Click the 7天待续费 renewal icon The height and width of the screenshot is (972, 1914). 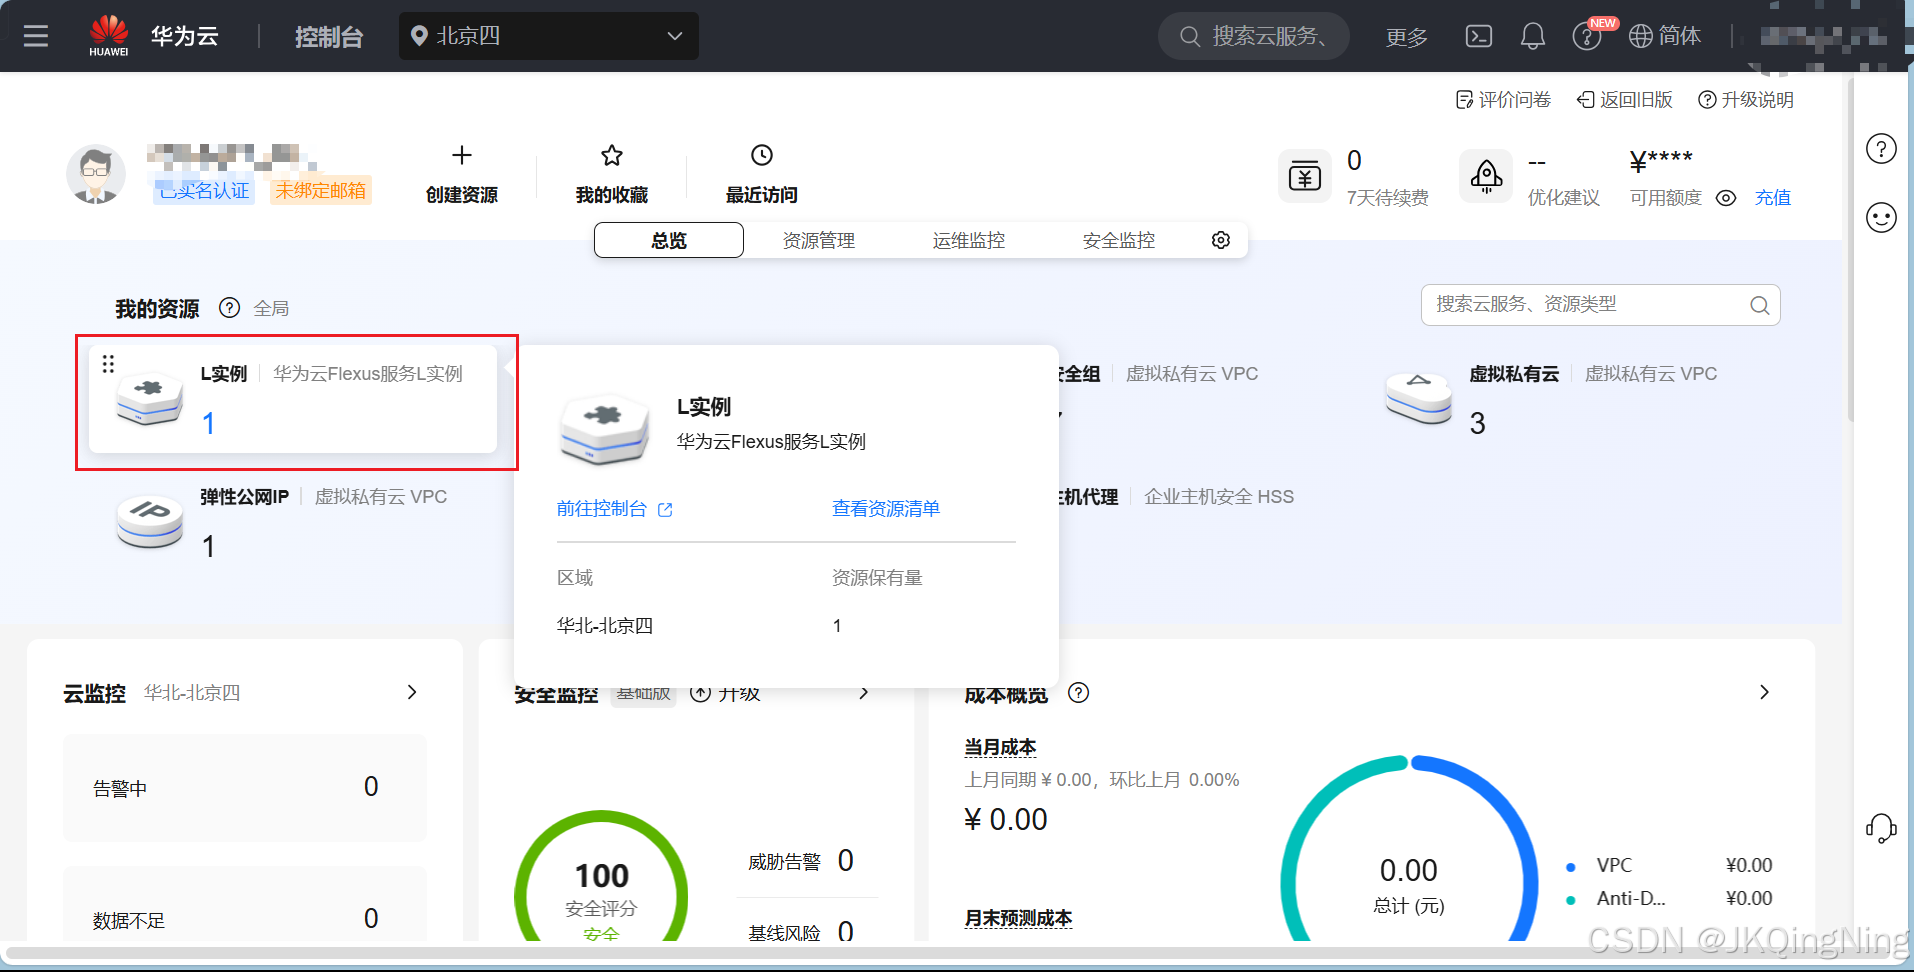[x=1305, y=177]
